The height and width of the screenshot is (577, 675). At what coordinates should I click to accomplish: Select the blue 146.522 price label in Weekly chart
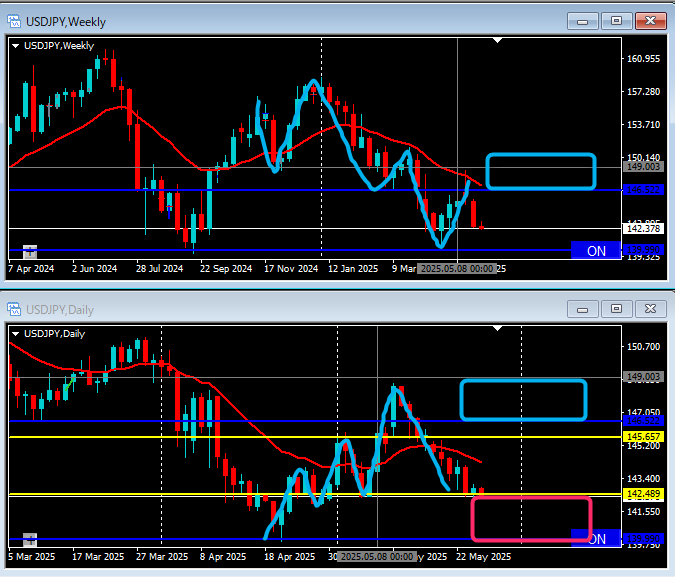(643, 189)
